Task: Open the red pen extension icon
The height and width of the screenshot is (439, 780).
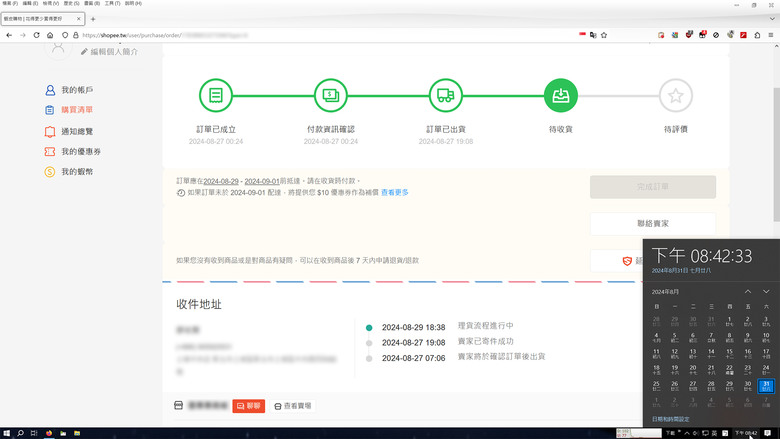Action: pyautogui.click(x=743, y=35)
